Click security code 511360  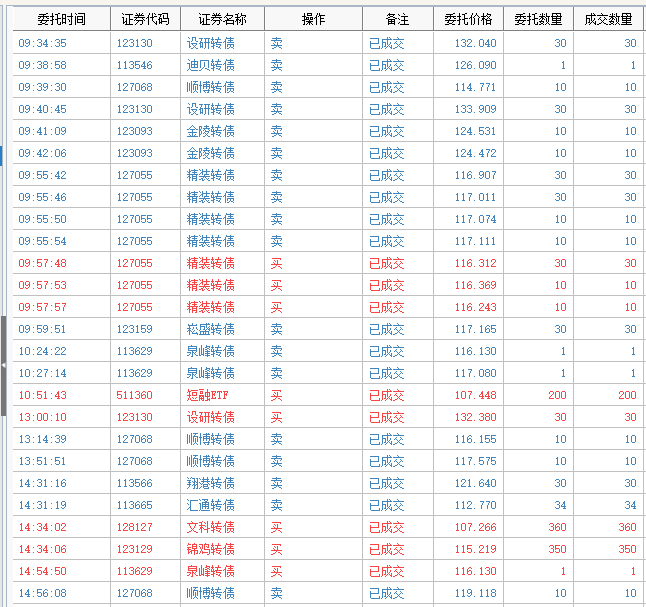(135, 395)
